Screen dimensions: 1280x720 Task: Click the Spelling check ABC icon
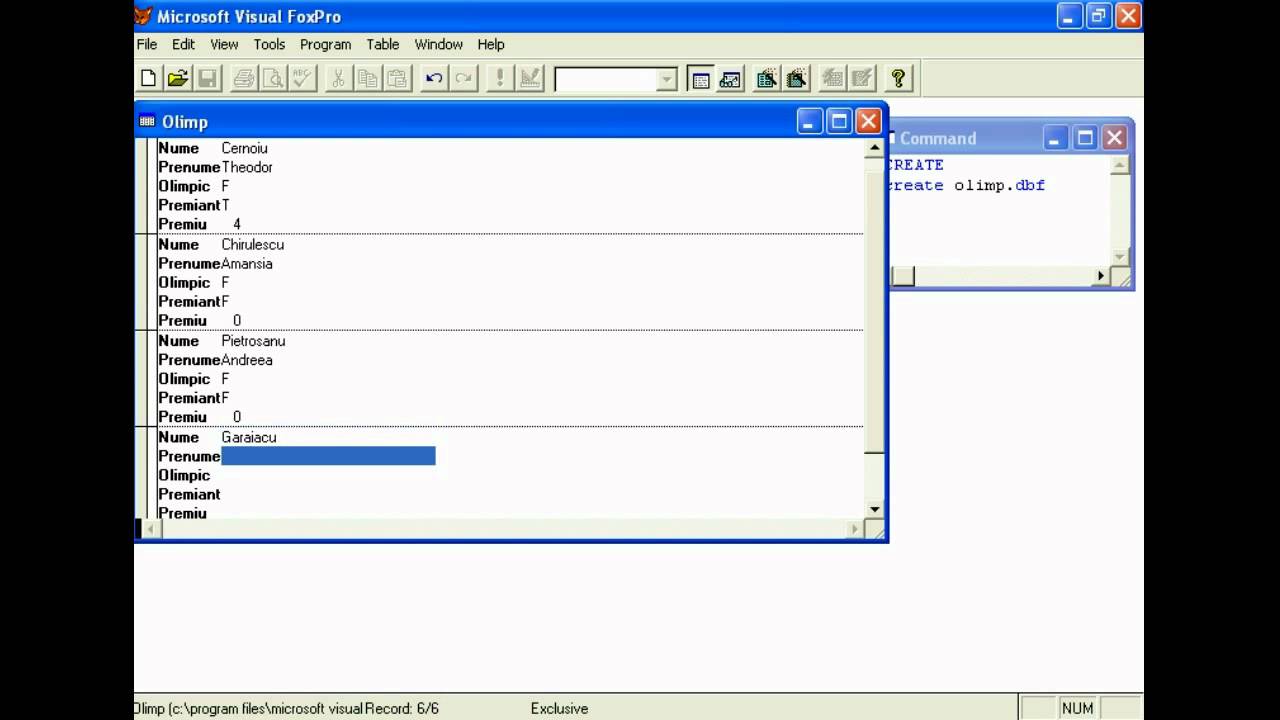[302, 79]
